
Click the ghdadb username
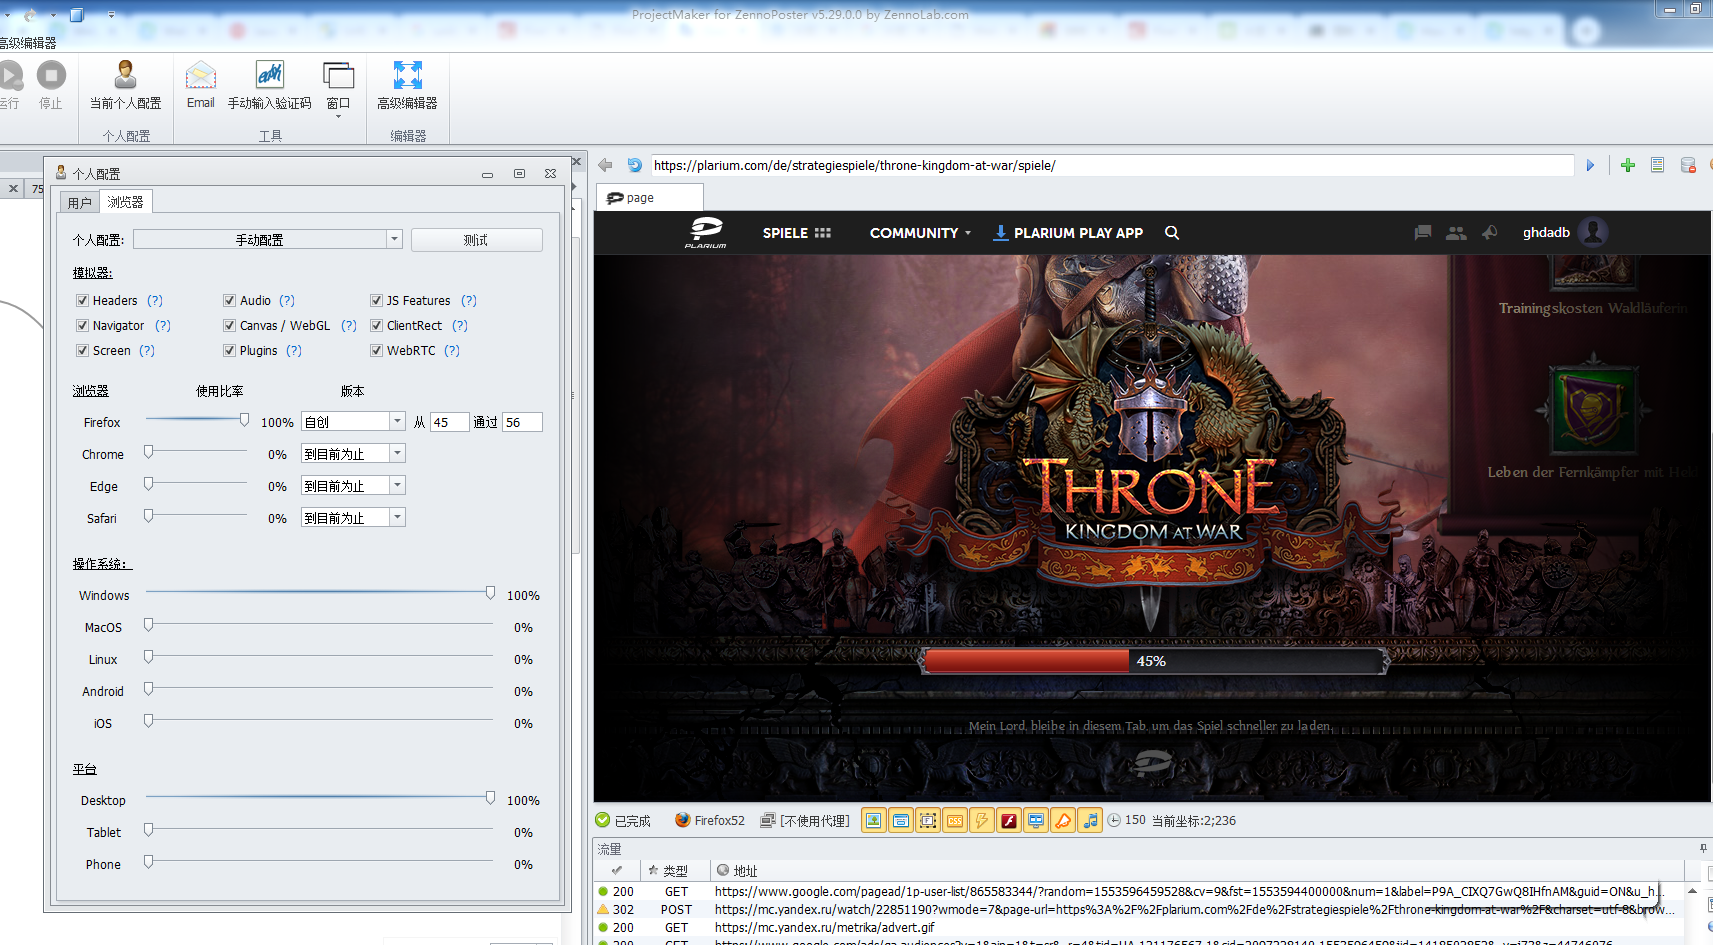click(x=1546, y=232)
